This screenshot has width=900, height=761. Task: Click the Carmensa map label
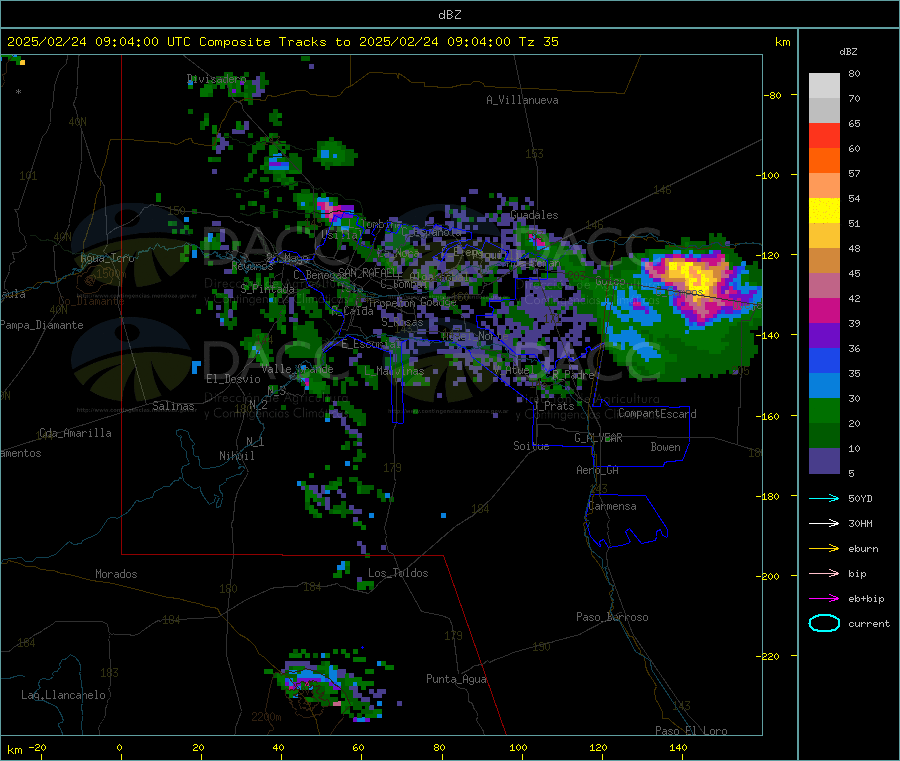[612, 507]
